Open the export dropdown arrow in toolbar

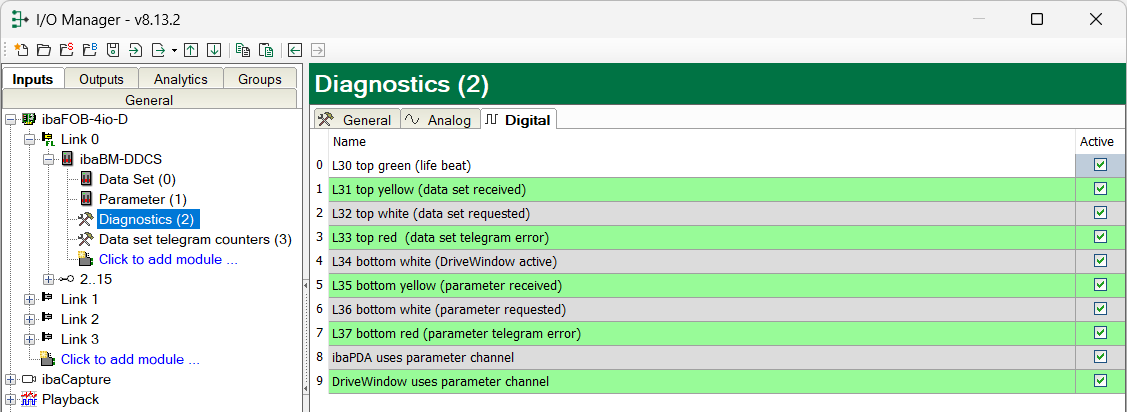coord(174,50)
